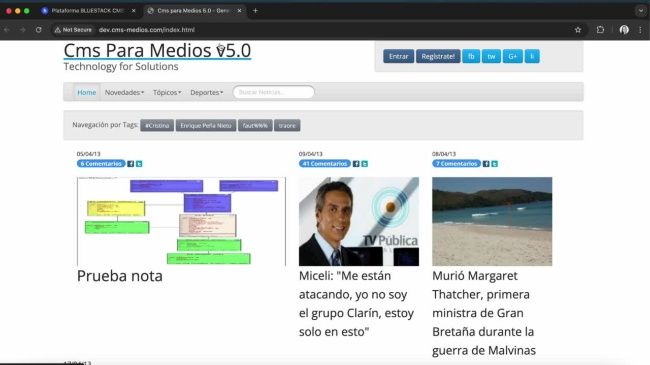Click the G+ social login button
650x365 pixels.
click(x=512, y=56)
